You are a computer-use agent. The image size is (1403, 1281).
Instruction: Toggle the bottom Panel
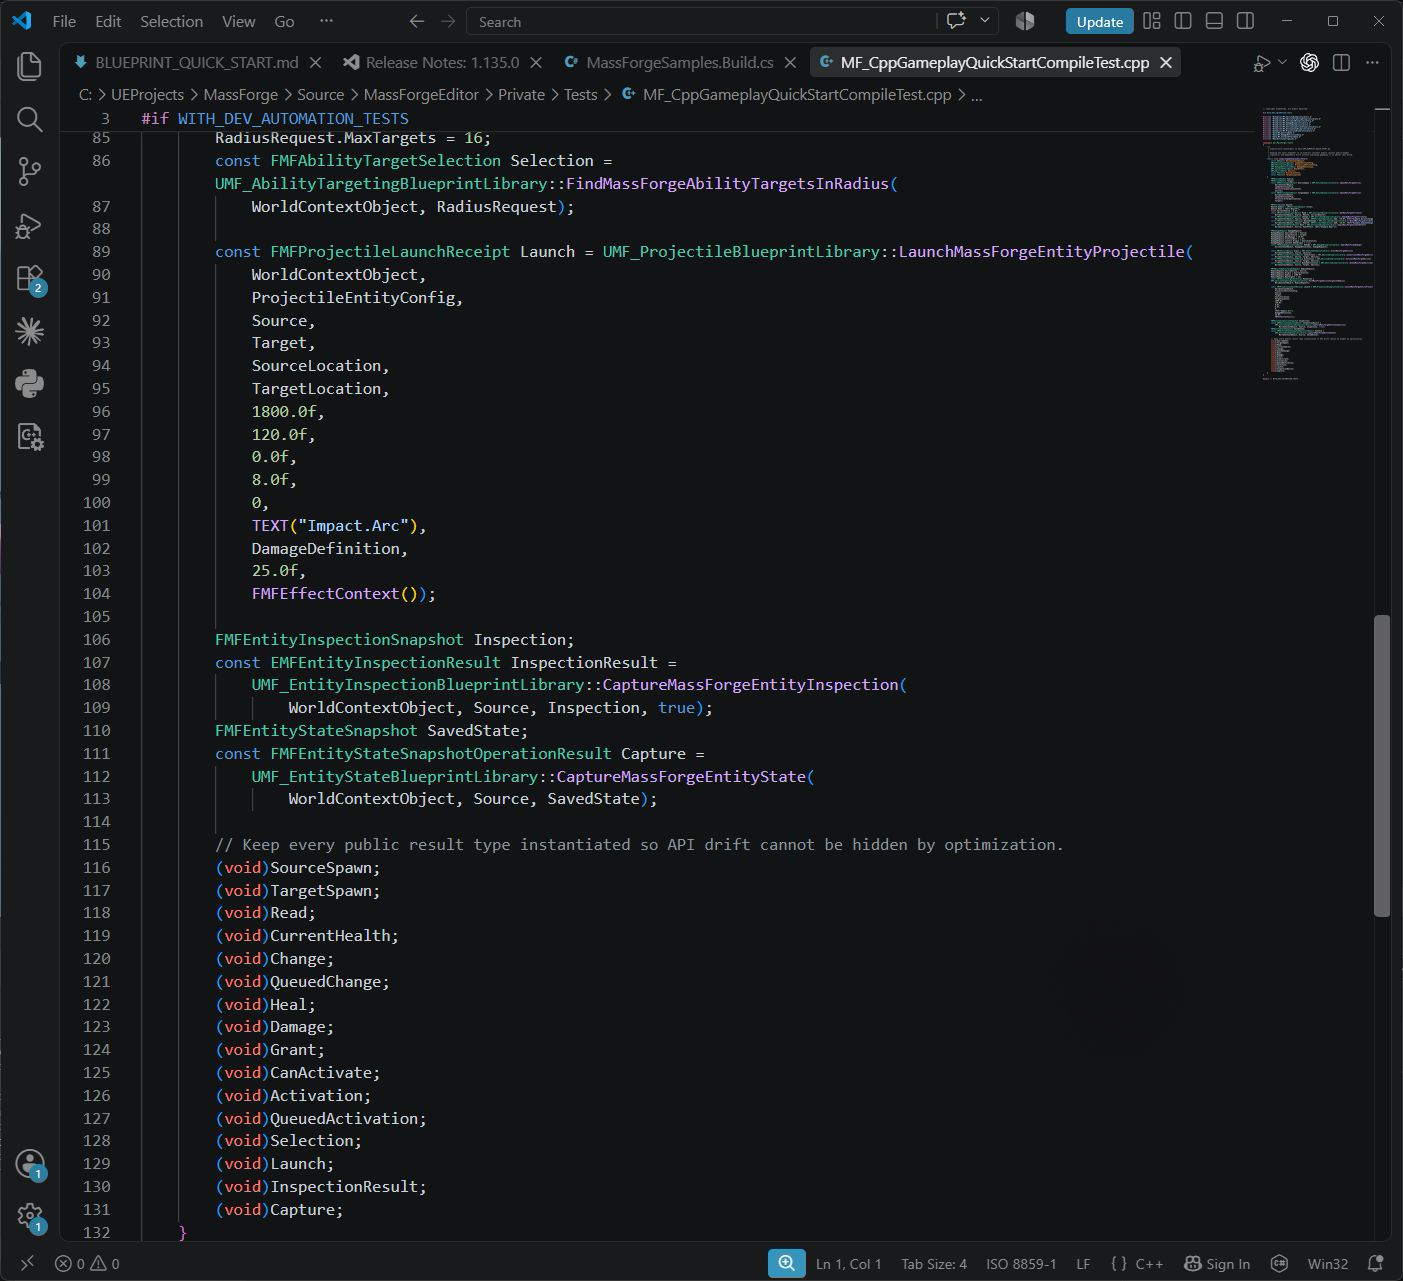pos(1214,21)
